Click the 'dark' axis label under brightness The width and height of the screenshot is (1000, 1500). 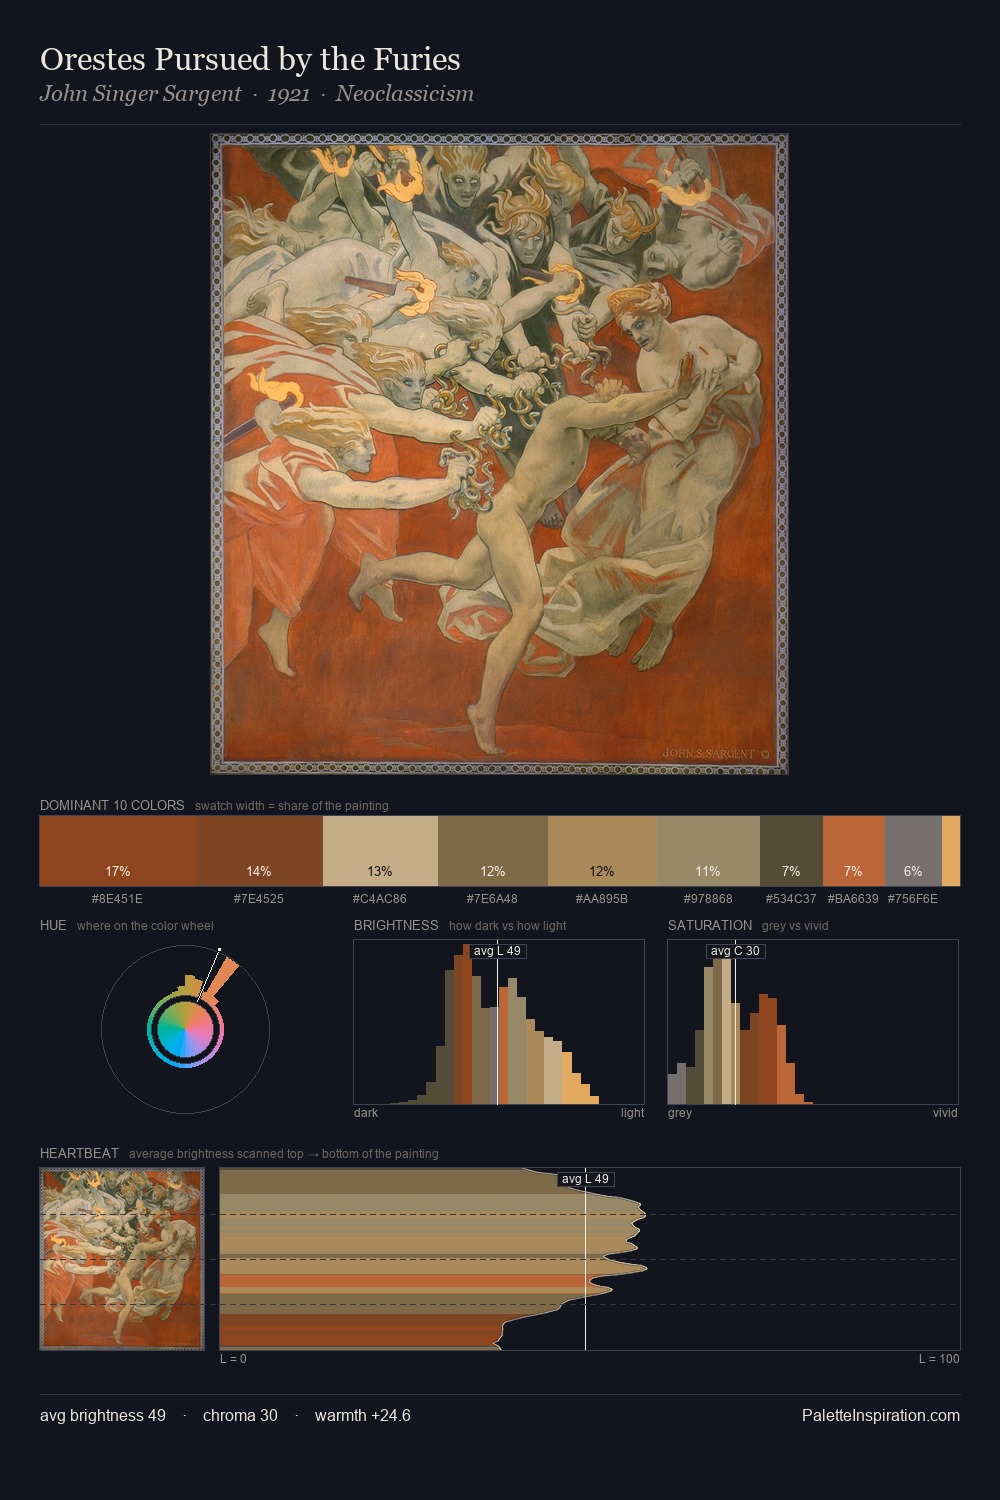tap(366, 1113)
